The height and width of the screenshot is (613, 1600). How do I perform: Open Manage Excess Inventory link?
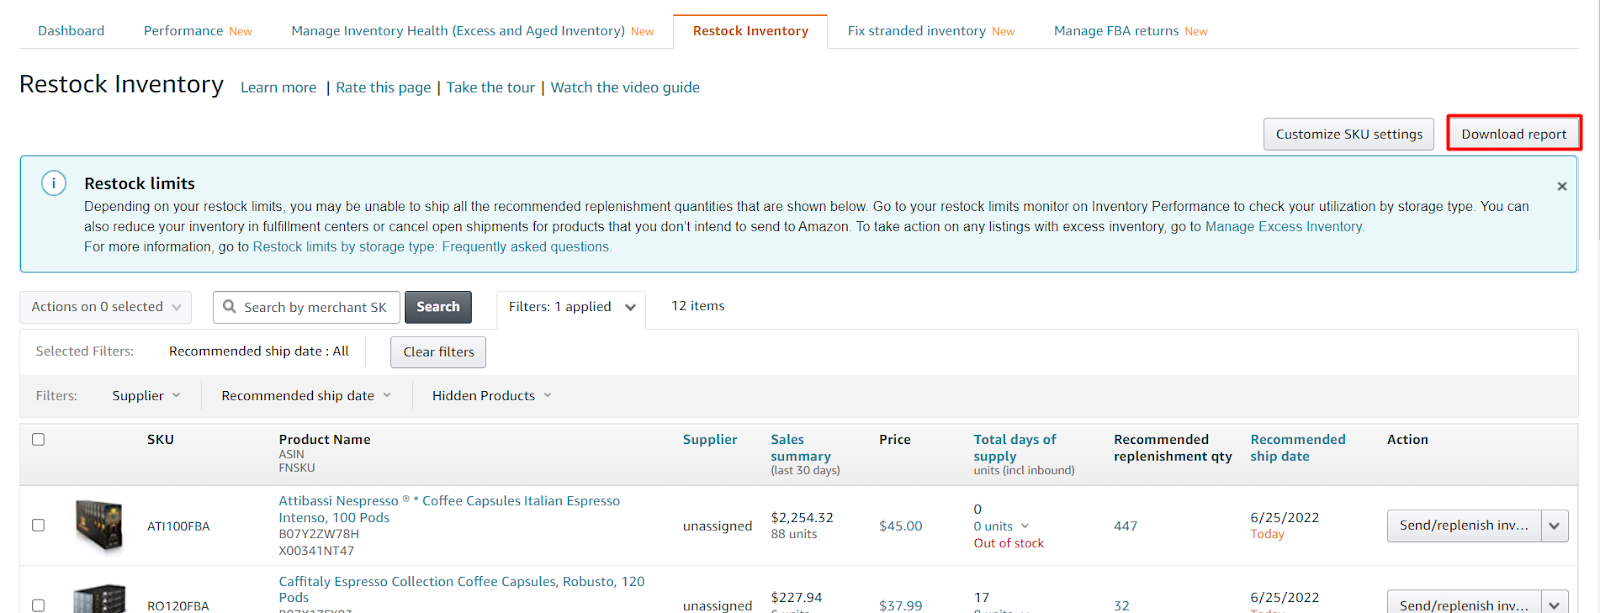click(1284, 227)
